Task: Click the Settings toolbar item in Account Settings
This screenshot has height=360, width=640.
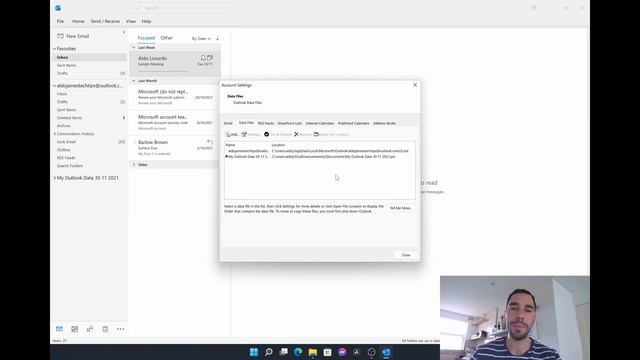Action: (251, 134)
